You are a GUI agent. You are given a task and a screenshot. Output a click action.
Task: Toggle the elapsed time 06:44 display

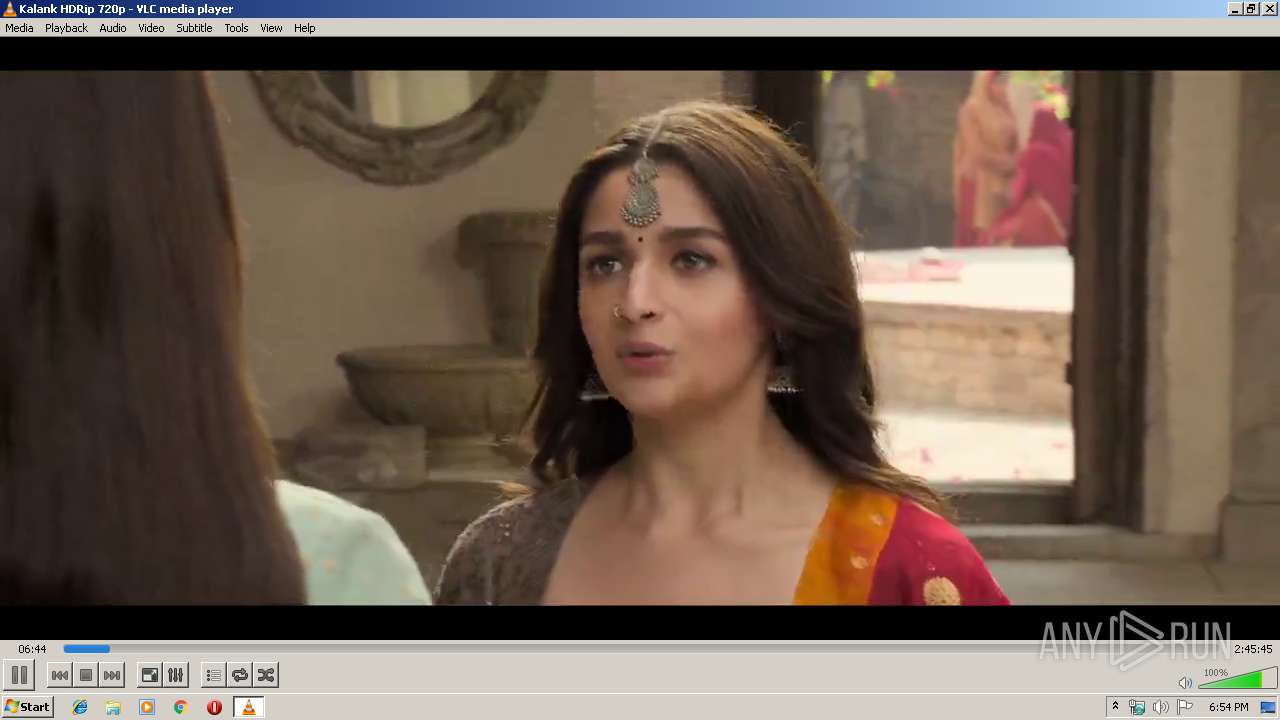(x=32, y=649)
